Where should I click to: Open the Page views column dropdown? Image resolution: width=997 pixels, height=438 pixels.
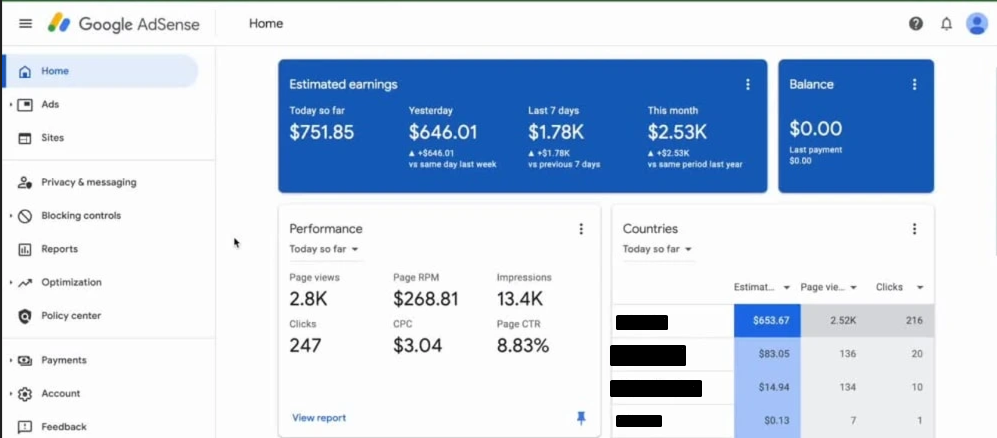pyautogui.click(x=853, y=288)
